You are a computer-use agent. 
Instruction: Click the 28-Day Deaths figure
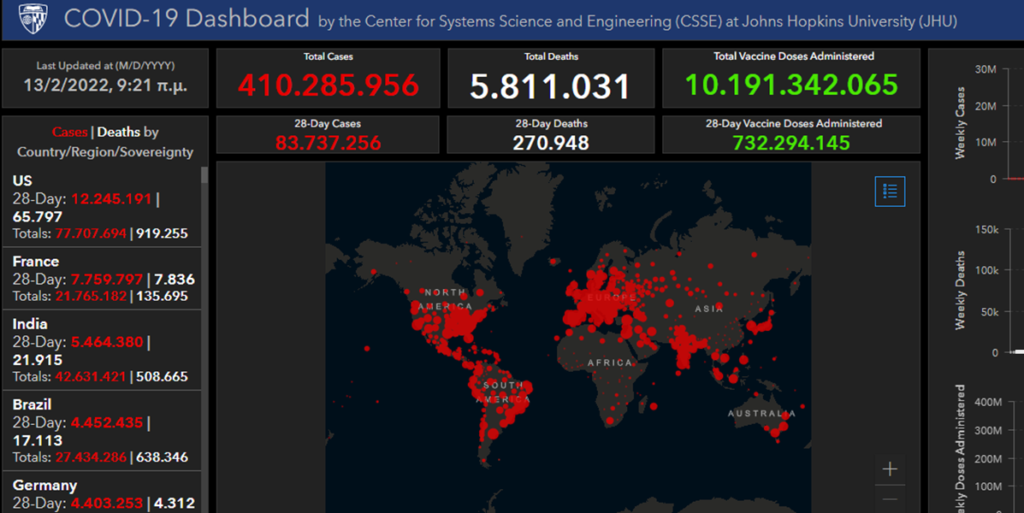551,142
